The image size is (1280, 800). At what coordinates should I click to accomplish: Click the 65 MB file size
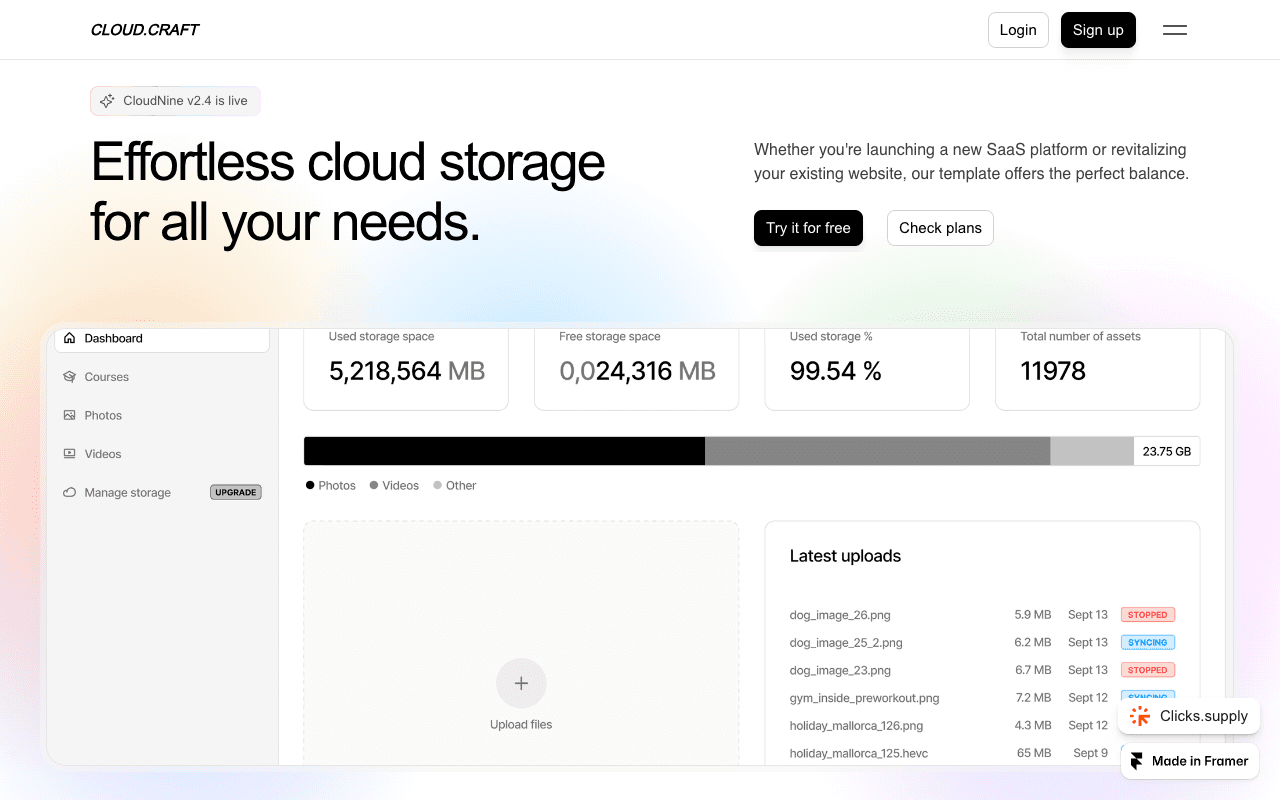(1034, 753)
